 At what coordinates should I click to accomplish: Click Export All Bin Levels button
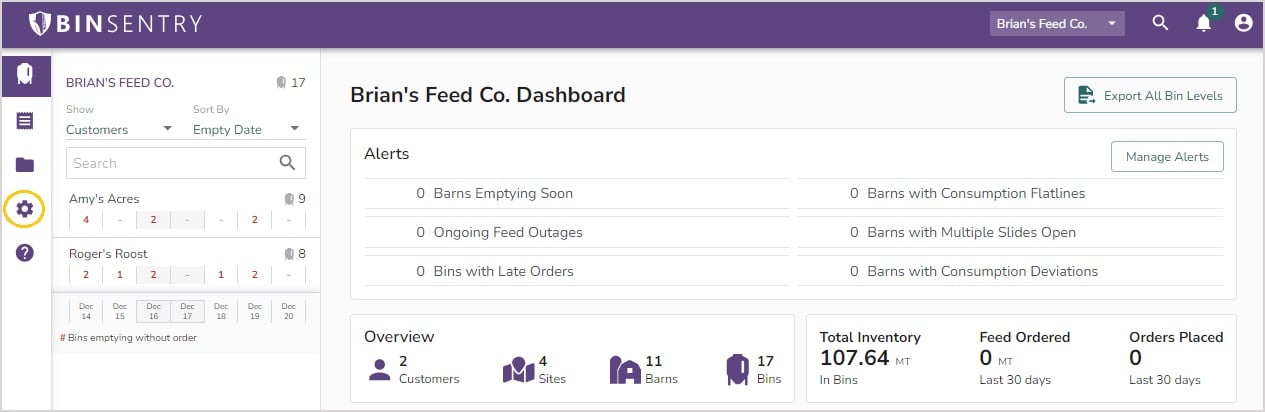tap(1150, 96)
